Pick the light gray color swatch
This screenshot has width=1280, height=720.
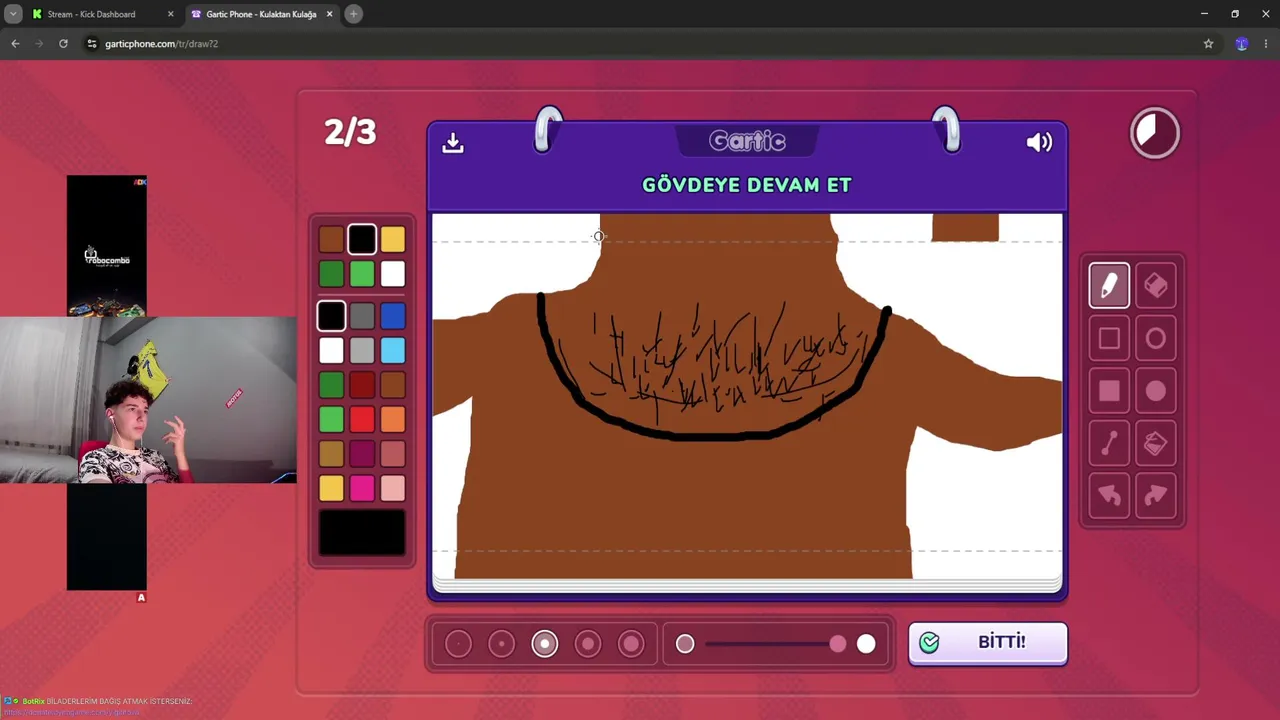(362, 350)
